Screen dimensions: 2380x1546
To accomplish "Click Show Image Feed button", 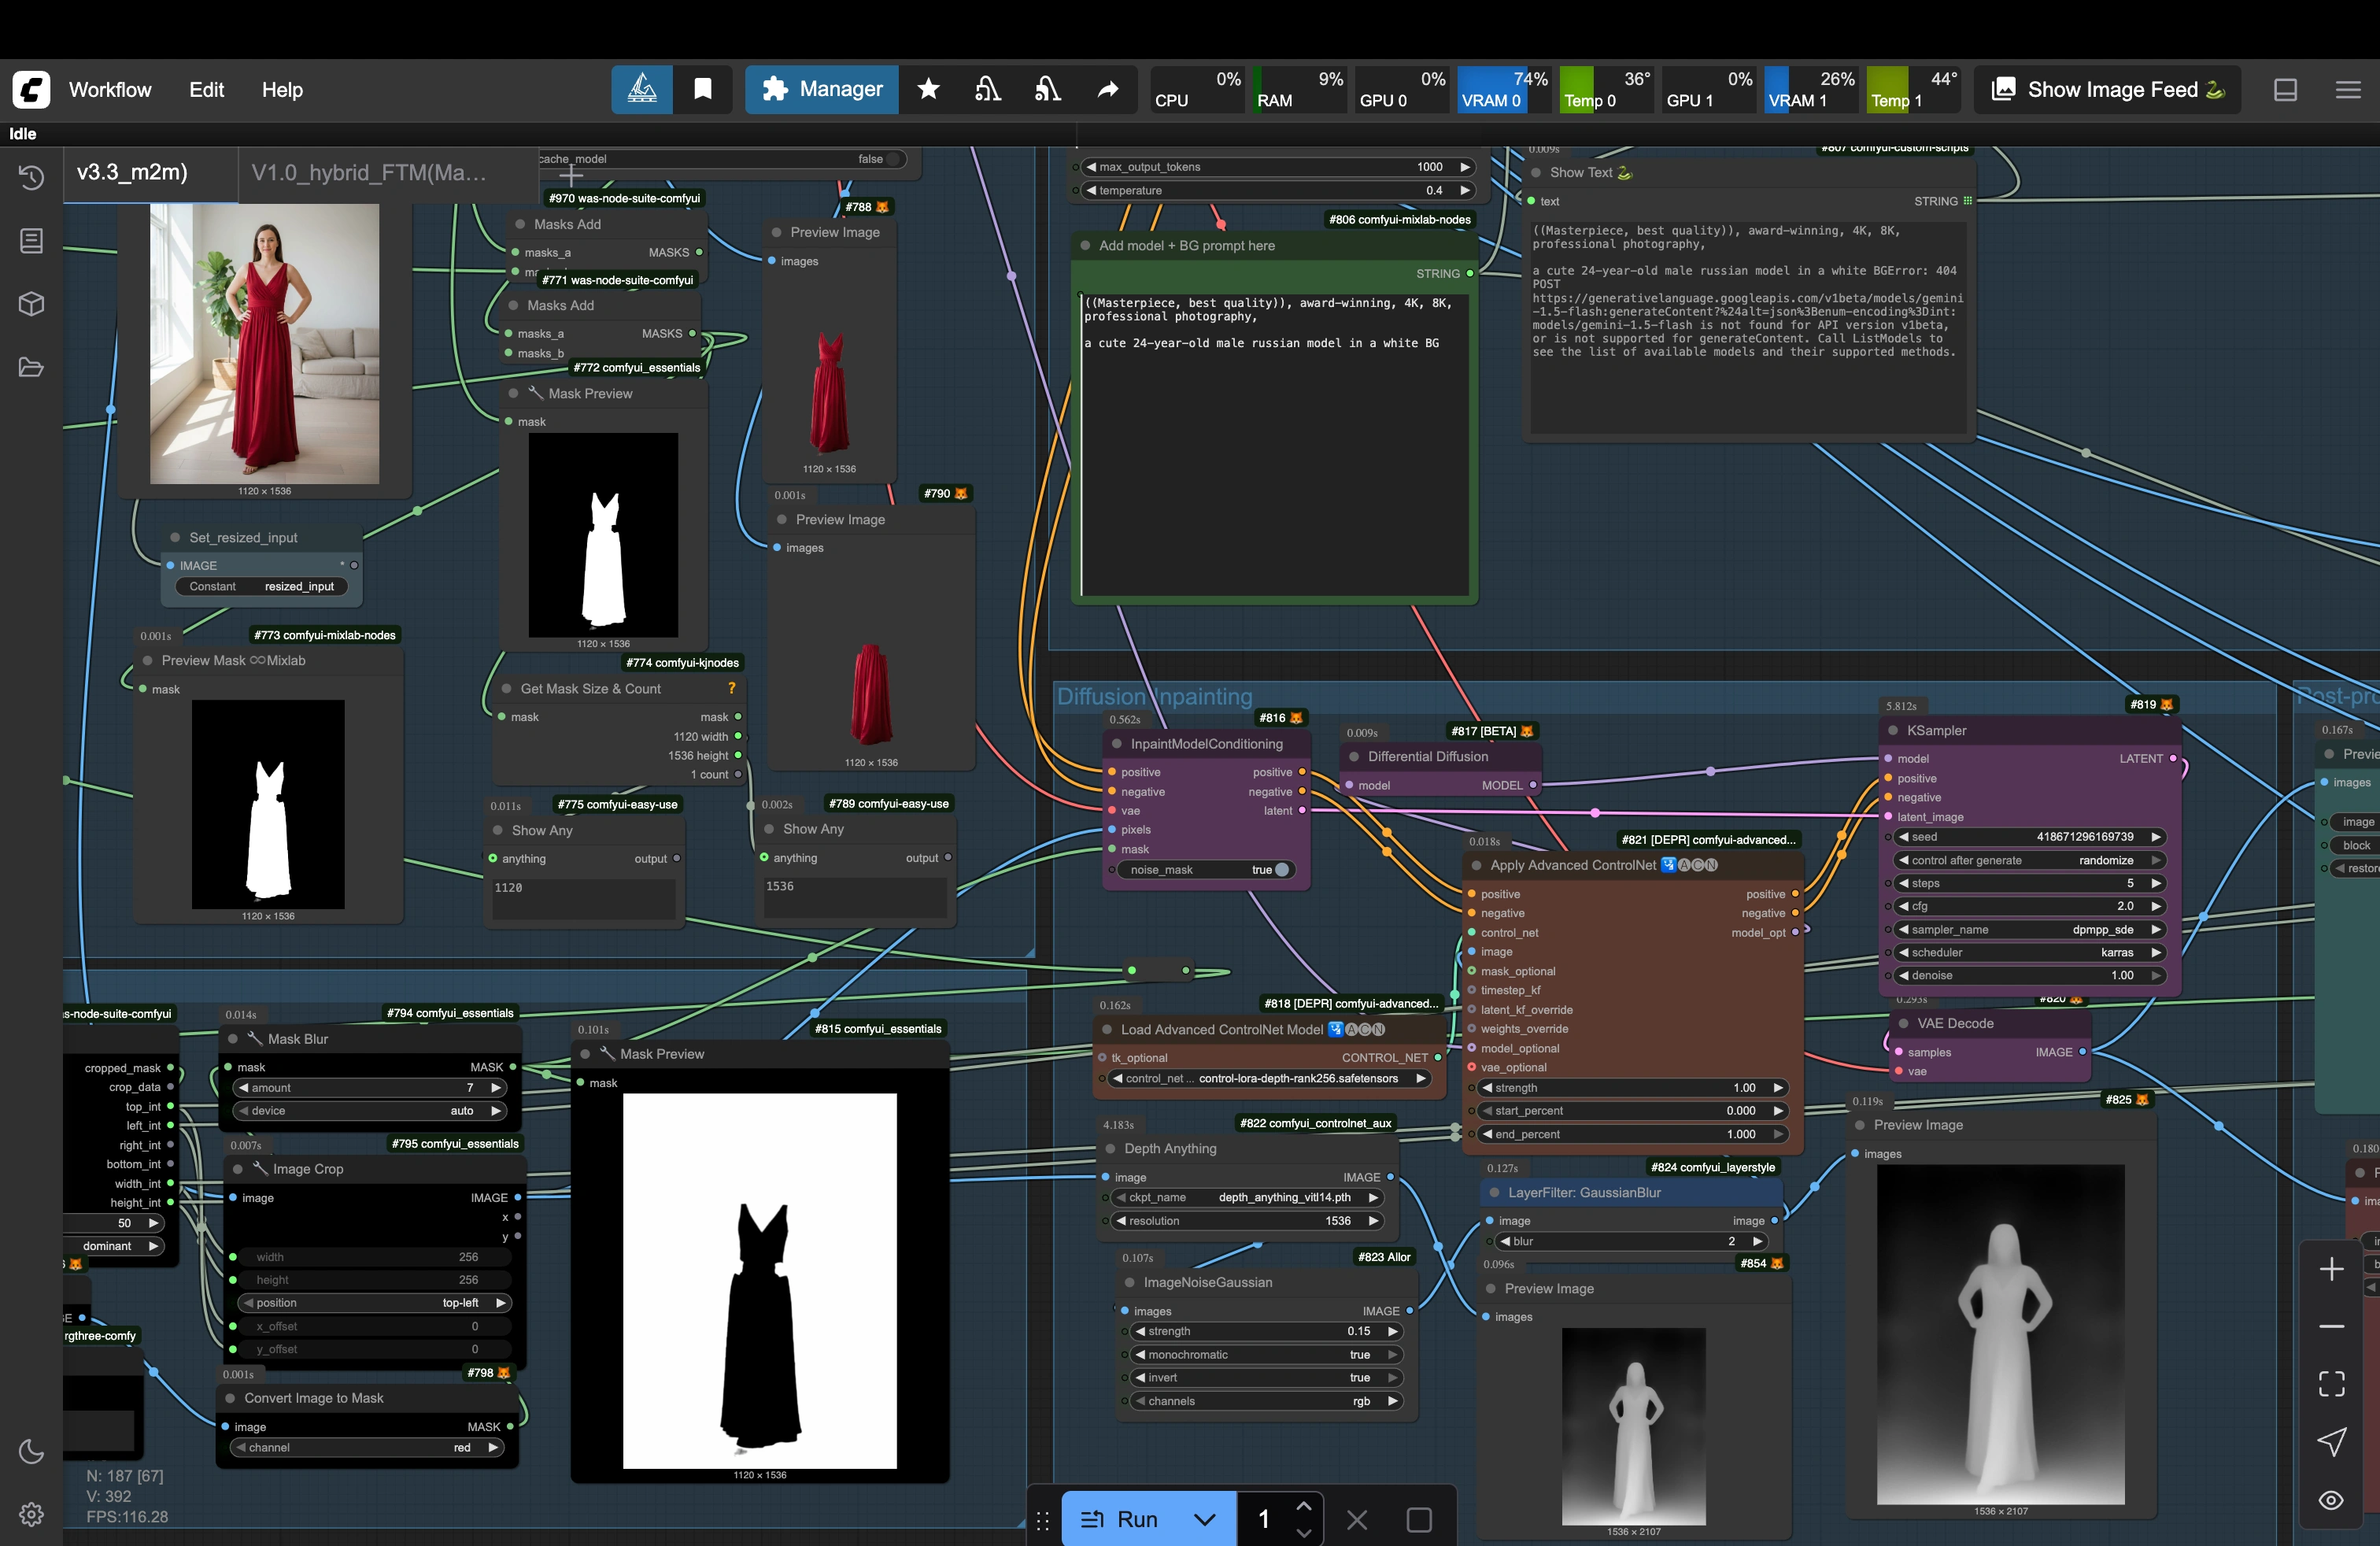I will pos(2108,90).
